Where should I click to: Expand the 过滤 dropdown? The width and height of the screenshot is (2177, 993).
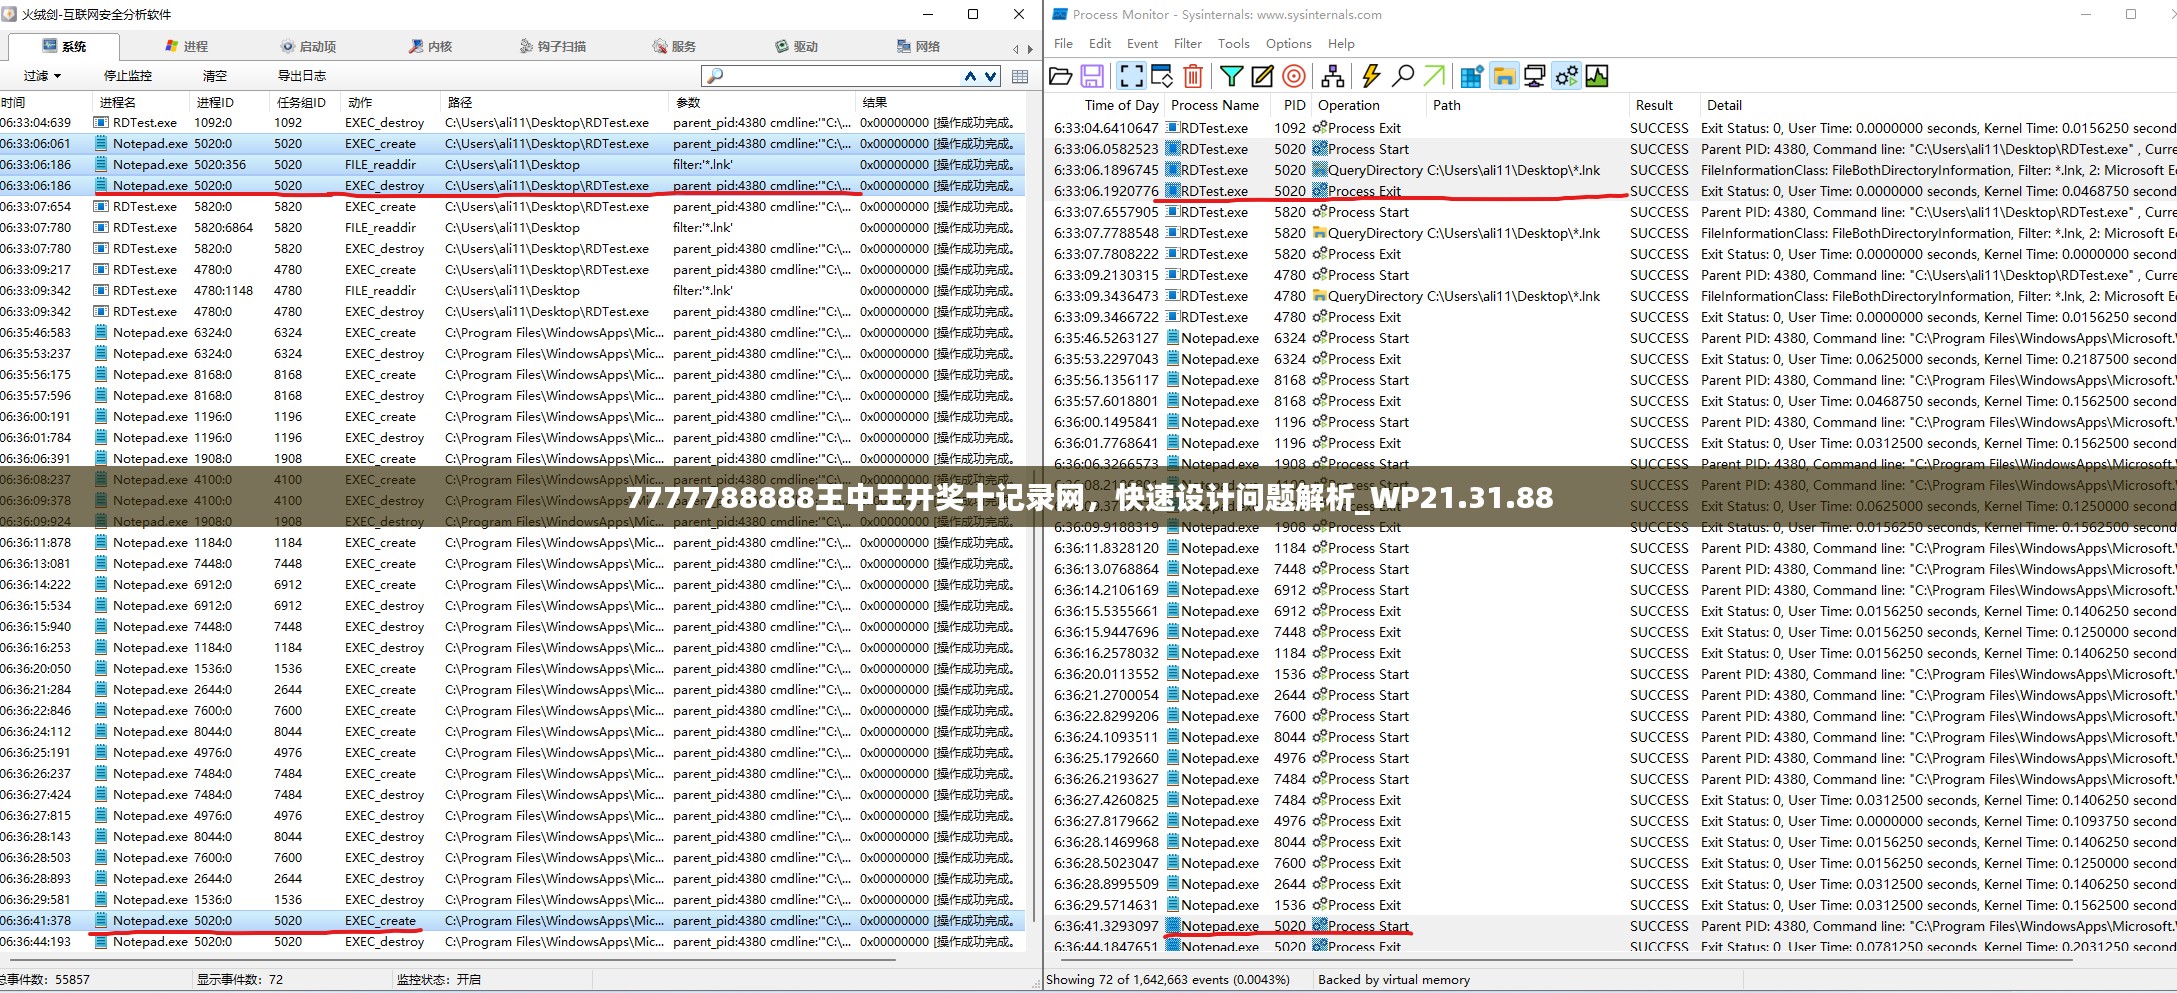pyautogui.click(x=43, y=76)
